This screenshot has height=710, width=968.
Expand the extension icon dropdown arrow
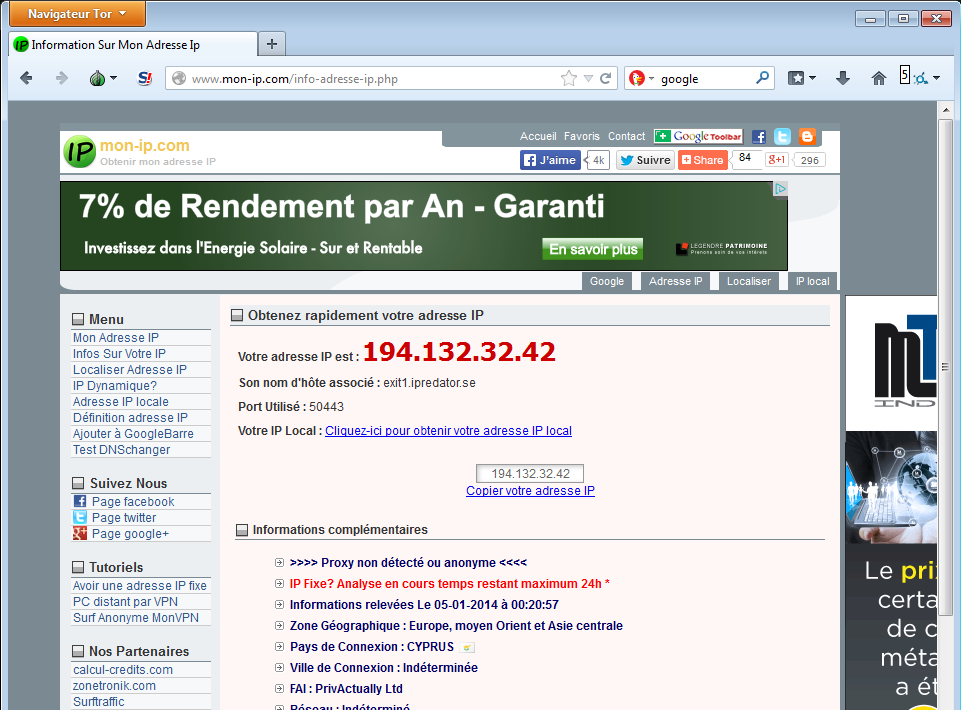tap(937, 78)
